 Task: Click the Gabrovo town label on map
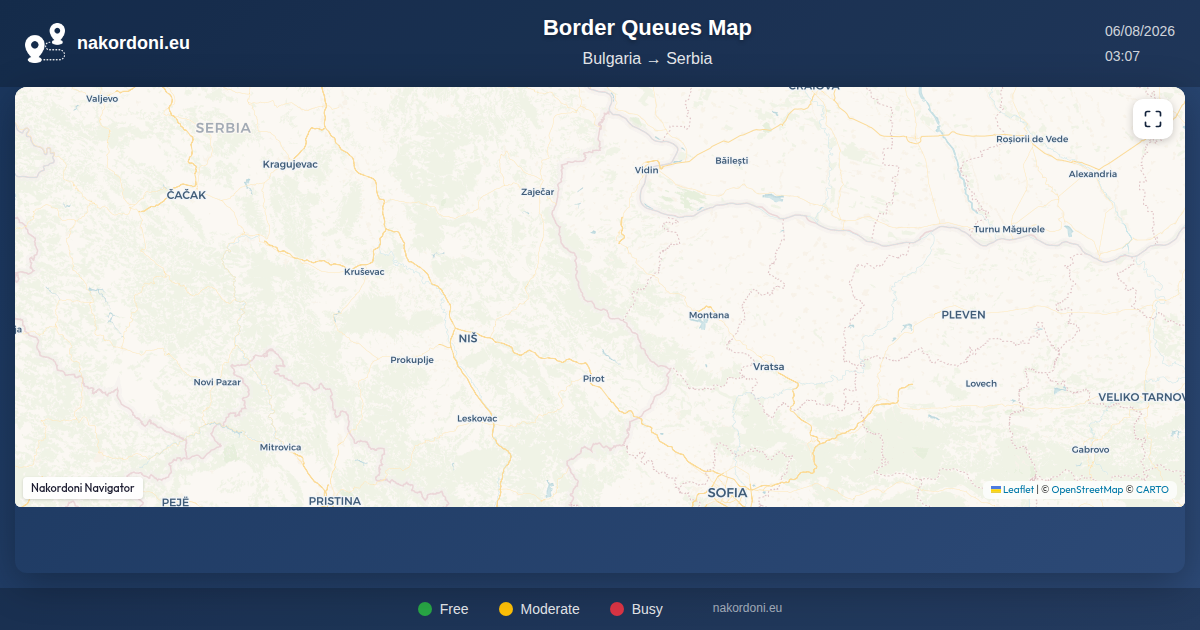point(1090,450)
